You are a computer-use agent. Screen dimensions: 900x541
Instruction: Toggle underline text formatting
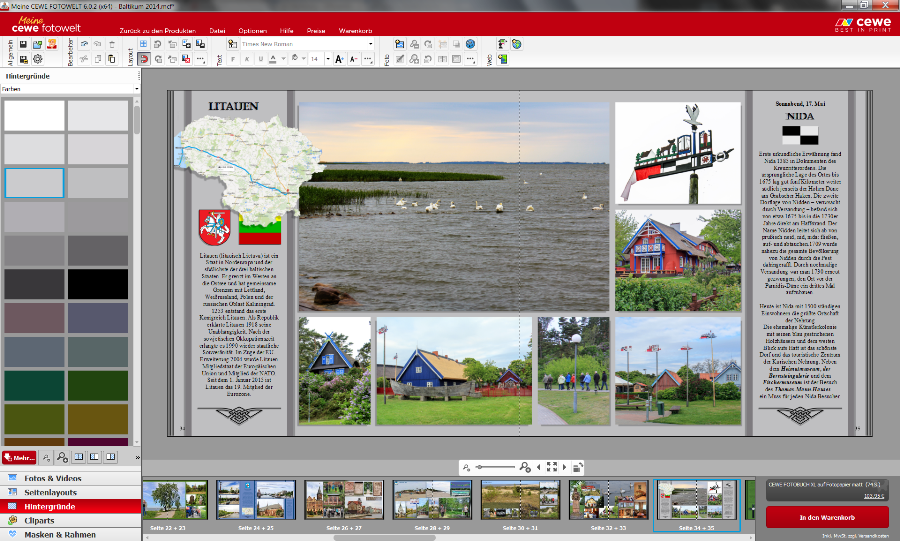click(x=261, y=60)
